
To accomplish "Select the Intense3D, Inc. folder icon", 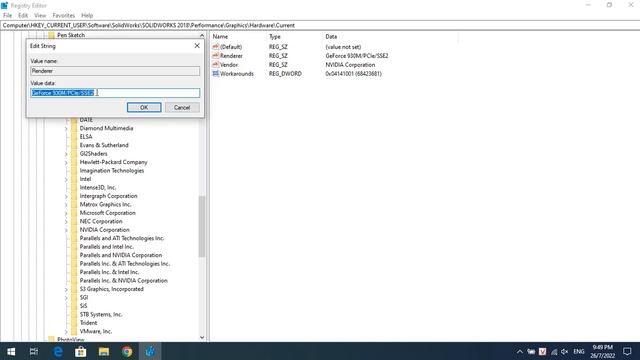I will [74, 188].
